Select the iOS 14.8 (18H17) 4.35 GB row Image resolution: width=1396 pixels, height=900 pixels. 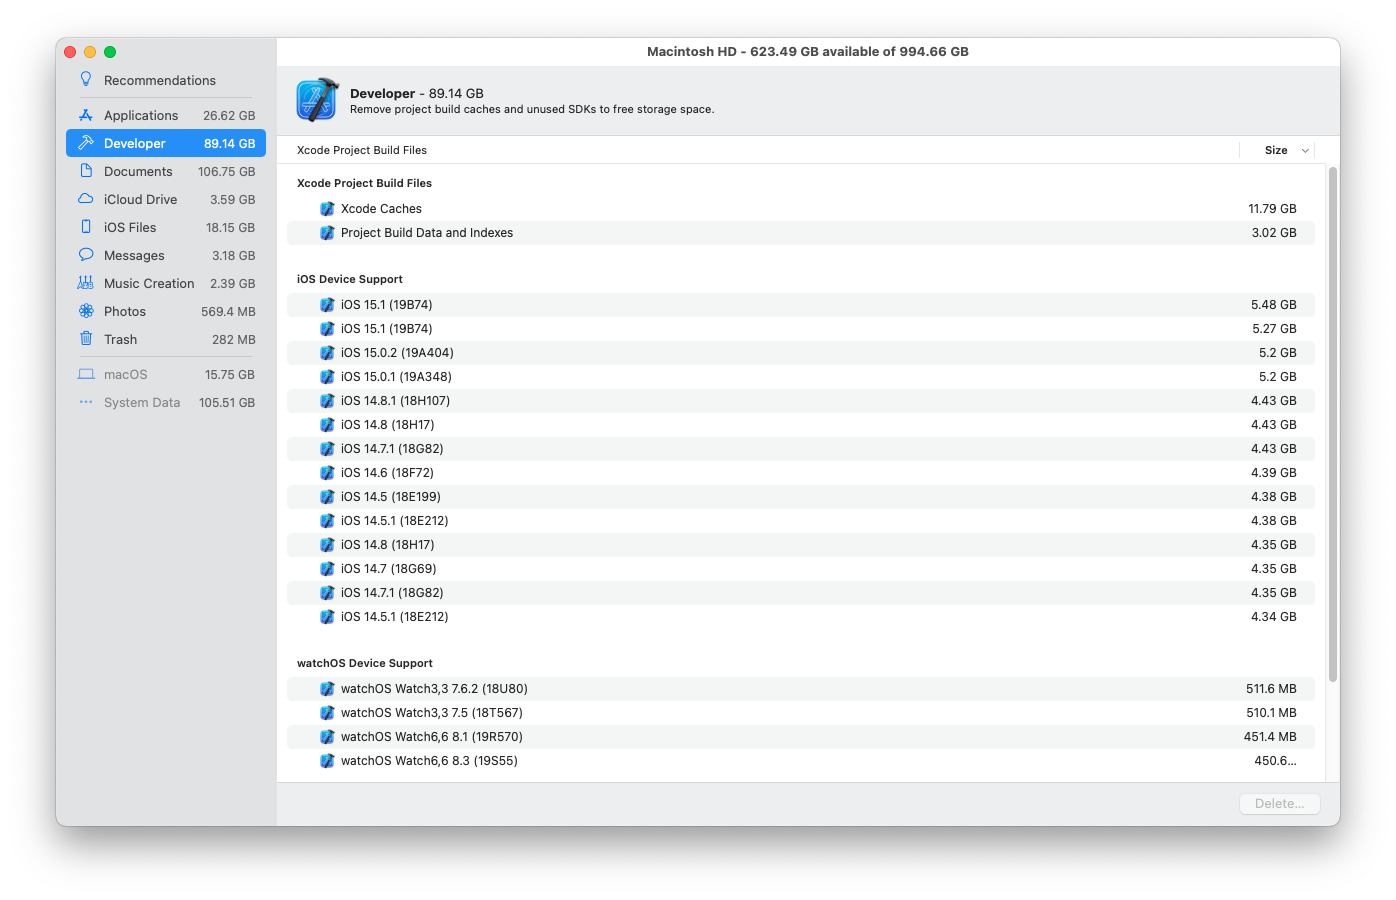[801, 545]
